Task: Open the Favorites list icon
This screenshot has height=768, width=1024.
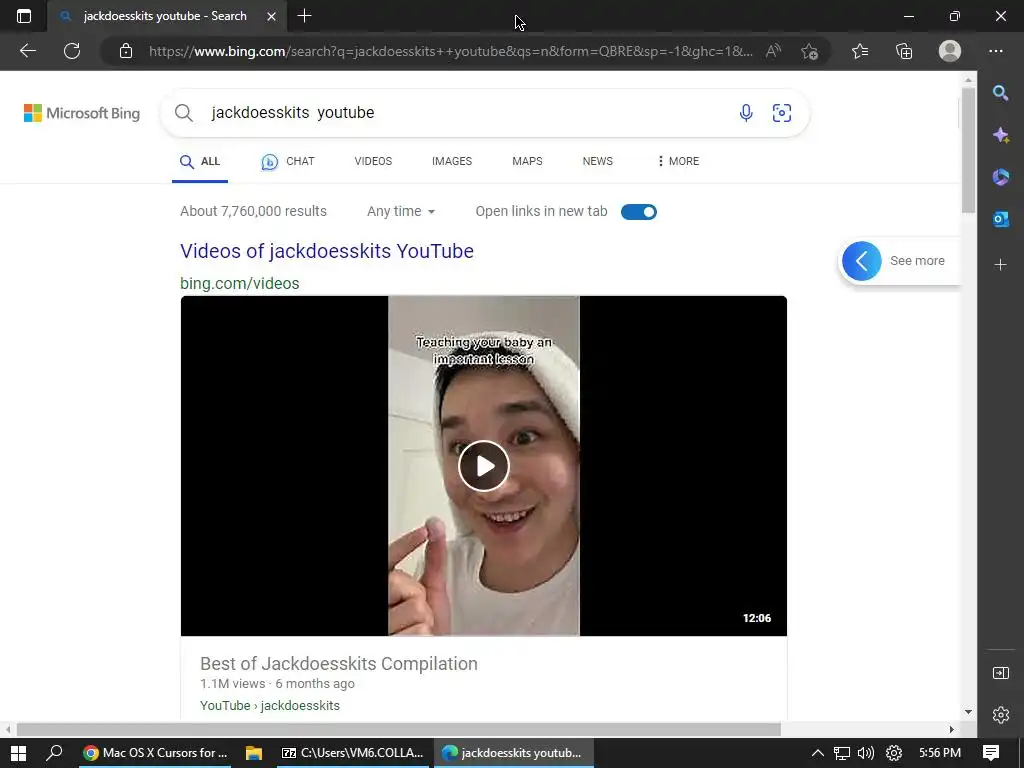Action: 860,51
